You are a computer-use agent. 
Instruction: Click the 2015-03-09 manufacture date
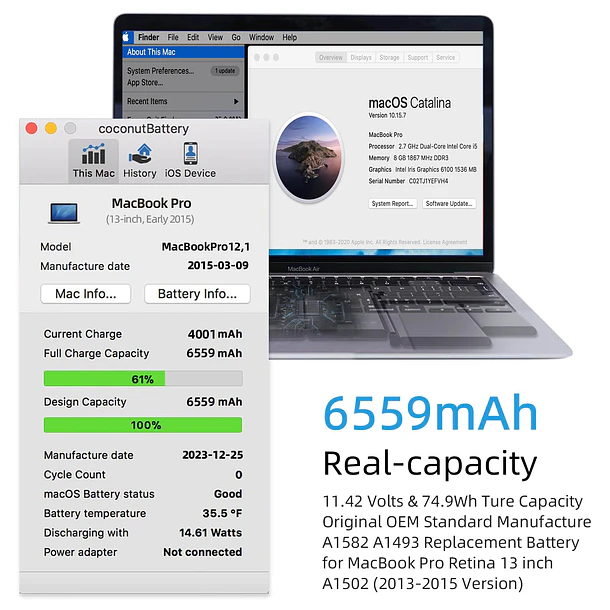pos(218,266)
